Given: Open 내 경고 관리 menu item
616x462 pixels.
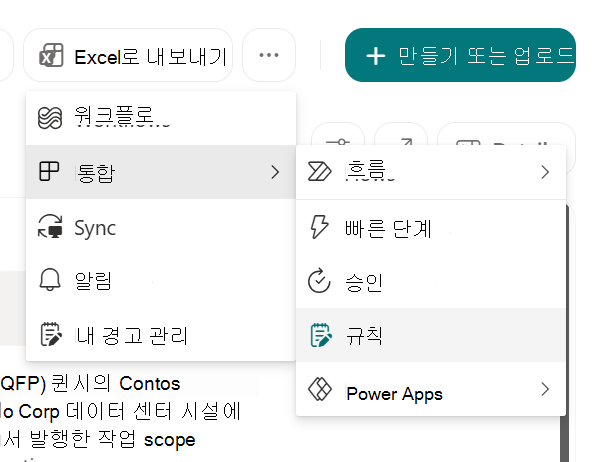Looking at the screenshot, I should [x=161, y=335].
